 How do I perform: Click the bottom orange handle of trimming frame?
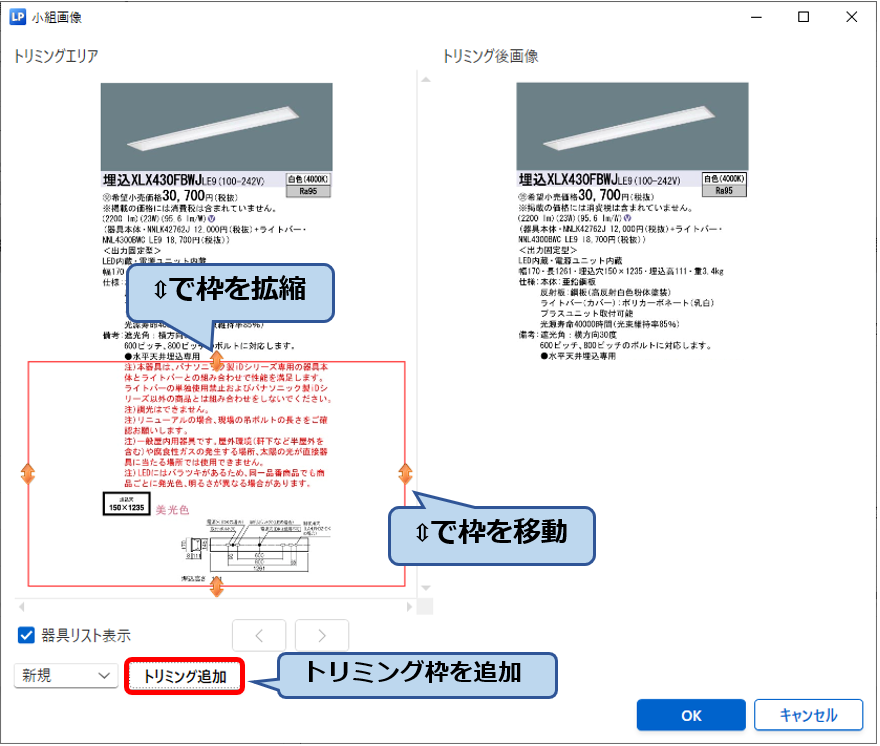[216, 587]
